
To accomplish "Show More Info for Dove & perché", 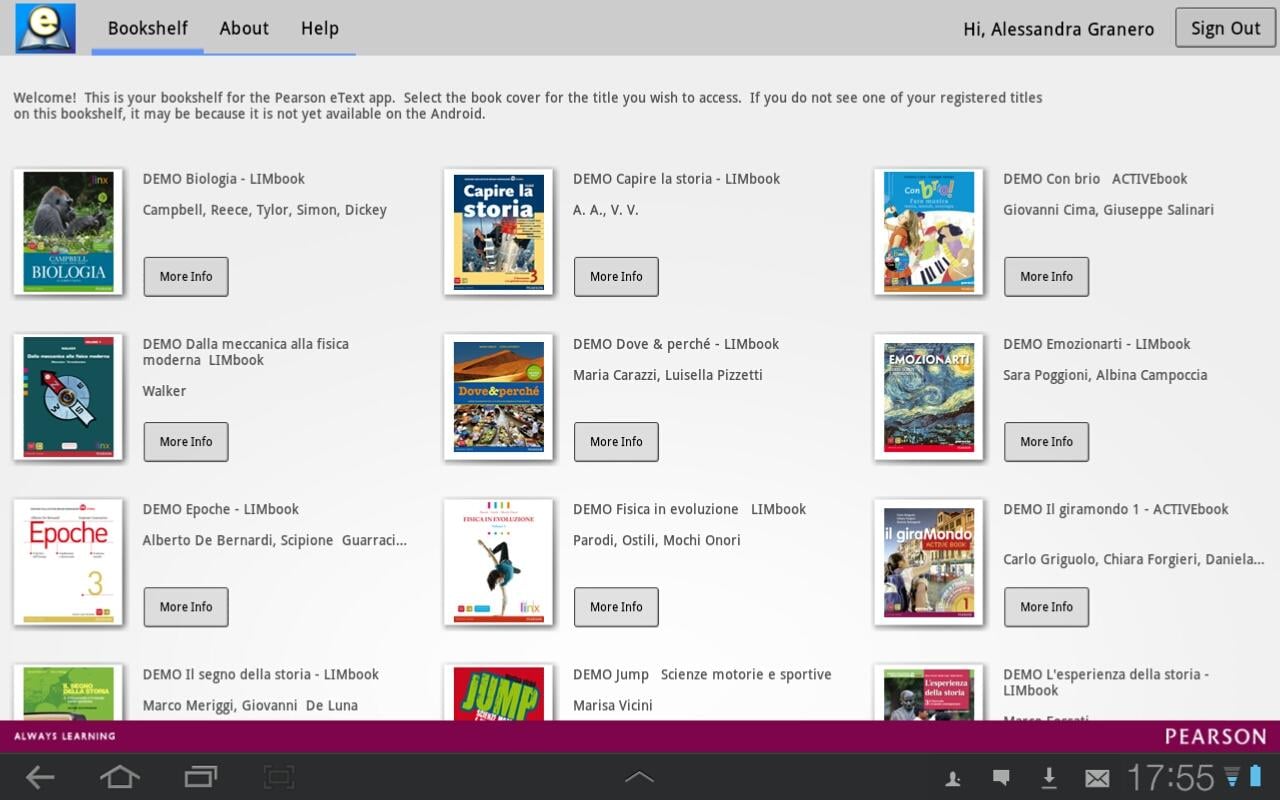I will tap(616, 441).
